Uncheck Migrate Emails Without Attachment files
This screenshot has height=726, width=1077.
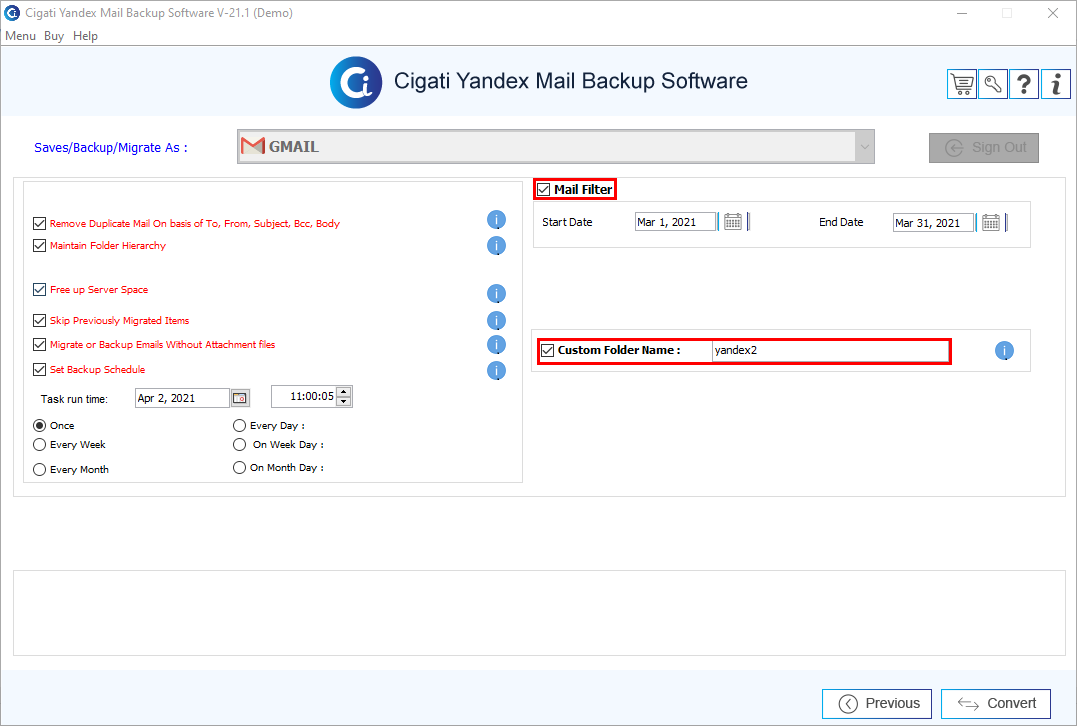[39, 344]
